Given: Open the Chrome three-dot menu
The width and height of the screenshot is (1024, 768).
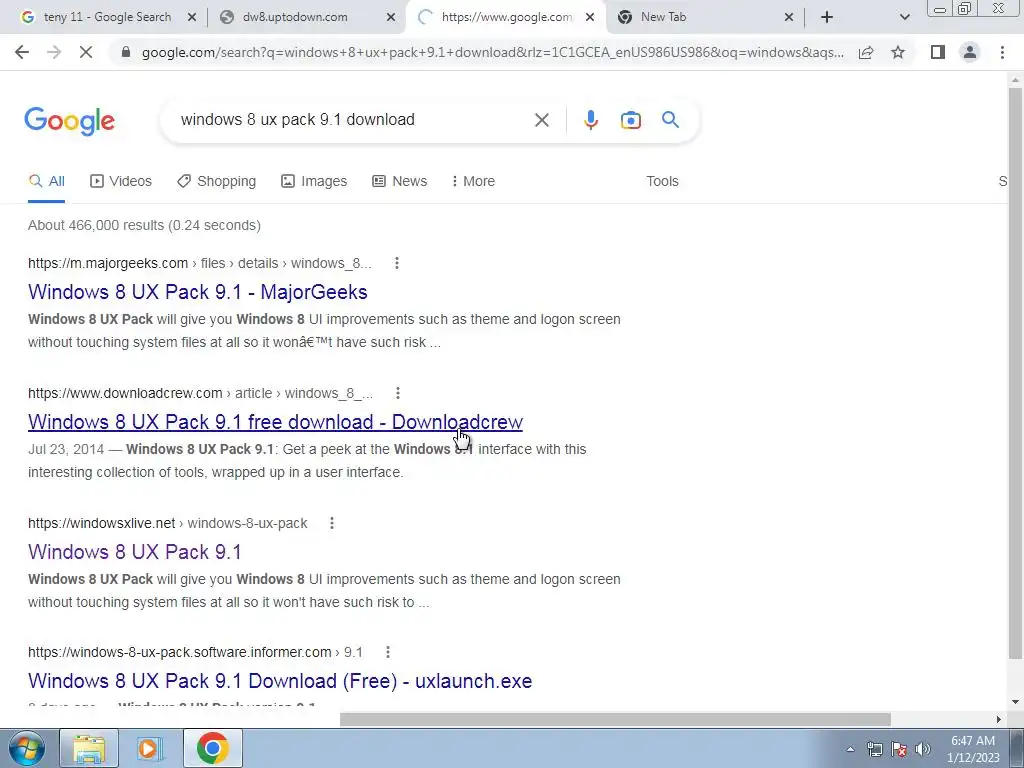Looking at the screenshot, I should coord(1002,52).
